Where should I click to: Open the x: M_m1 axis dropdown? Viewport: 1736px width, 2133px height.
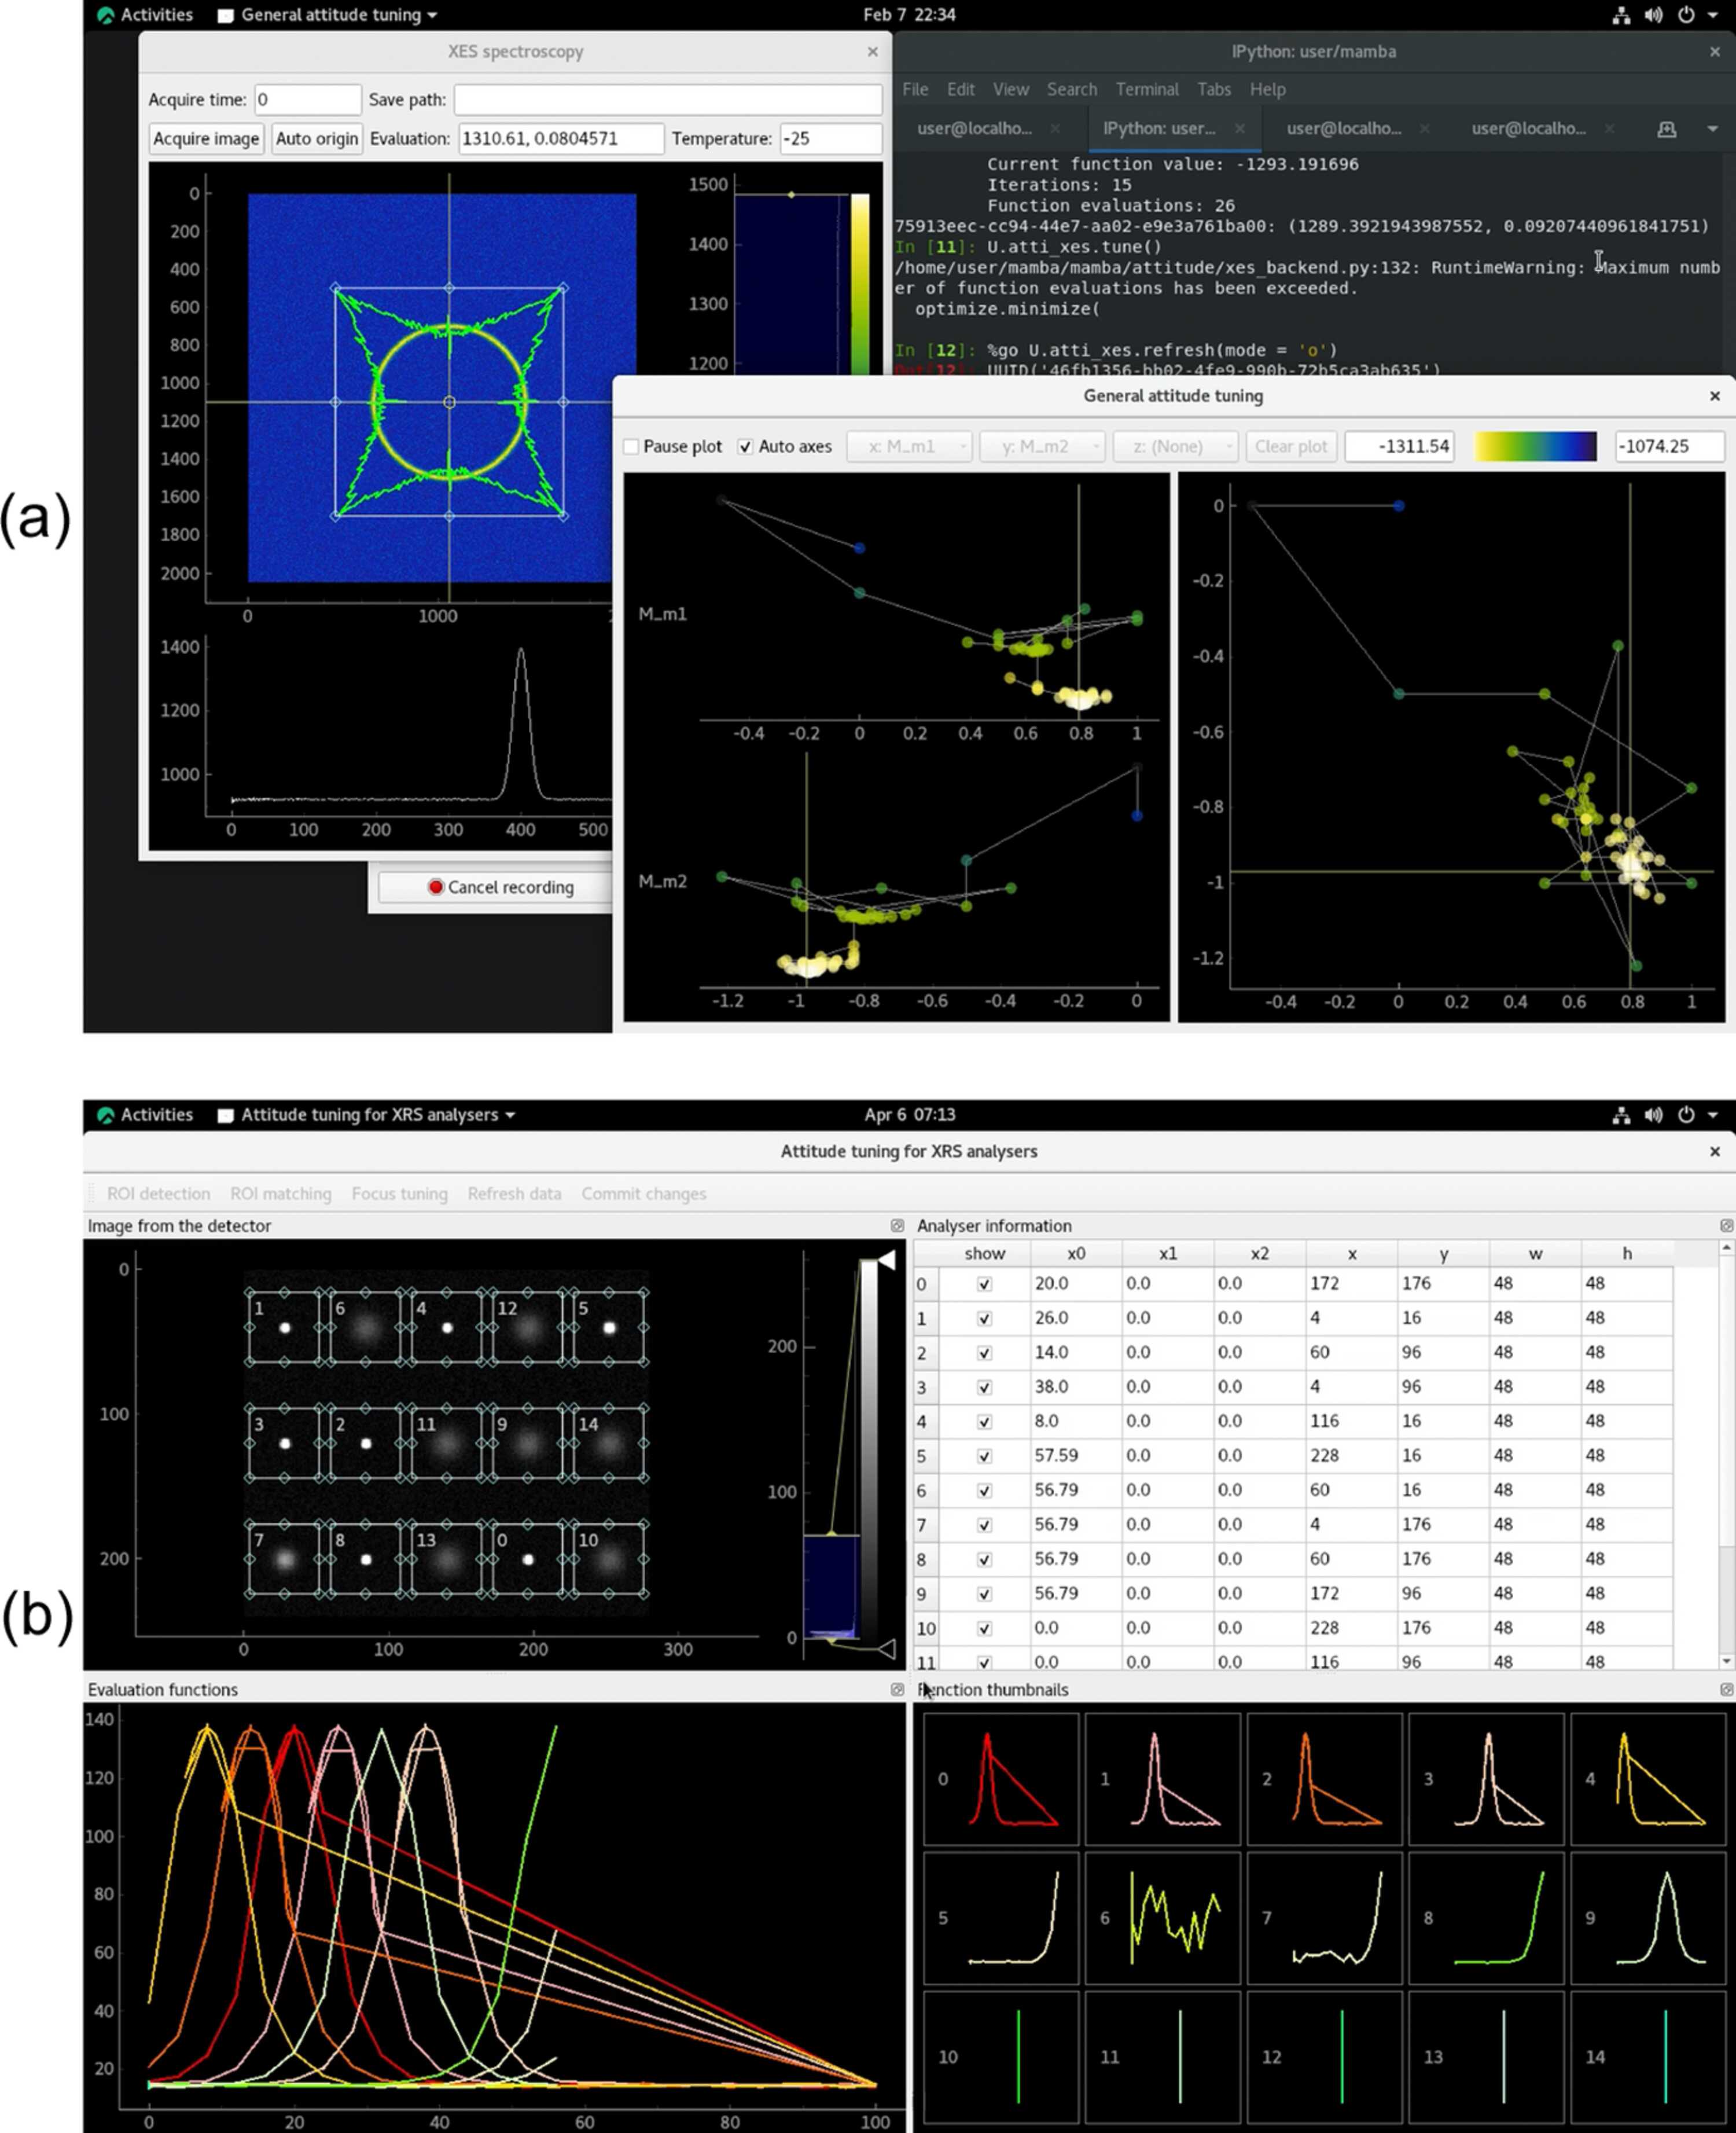(909, 446)
